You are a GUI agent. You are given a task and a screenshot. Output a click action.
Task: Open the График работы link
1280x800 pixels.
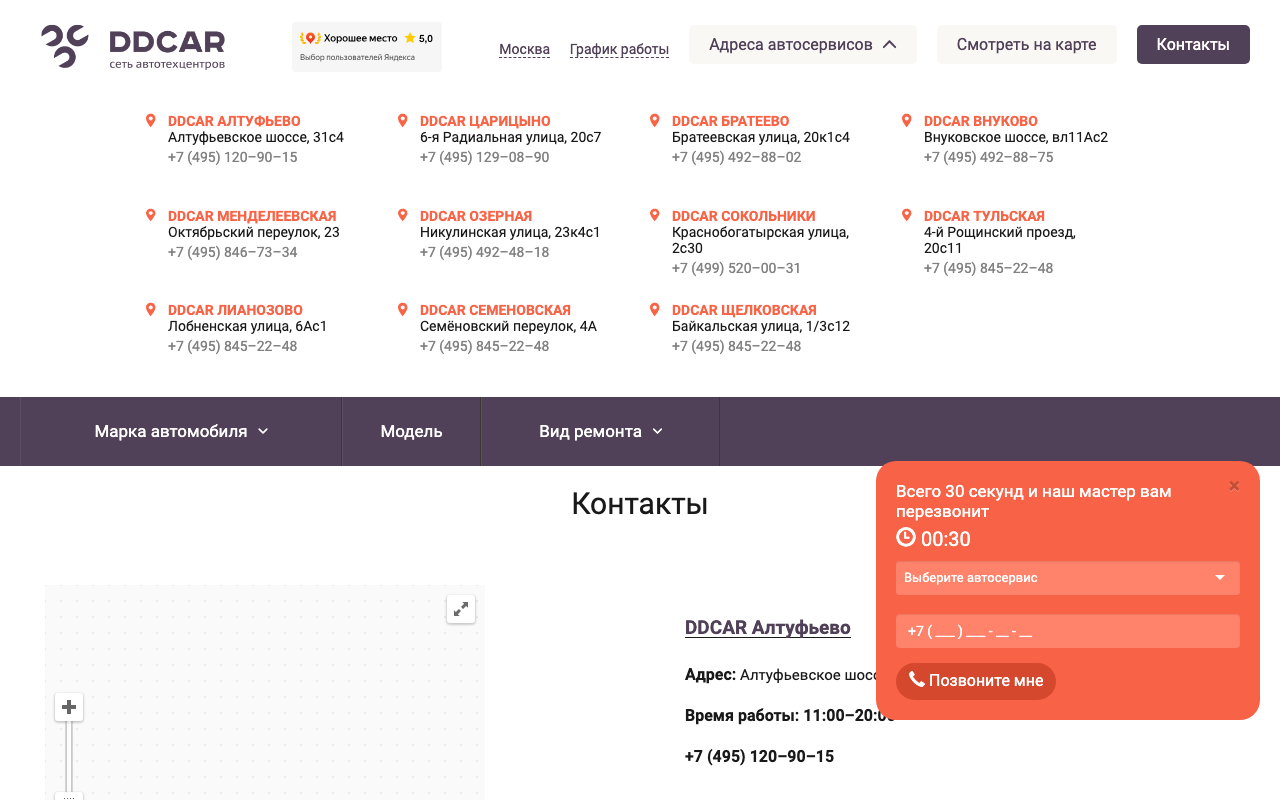point(619,49)
